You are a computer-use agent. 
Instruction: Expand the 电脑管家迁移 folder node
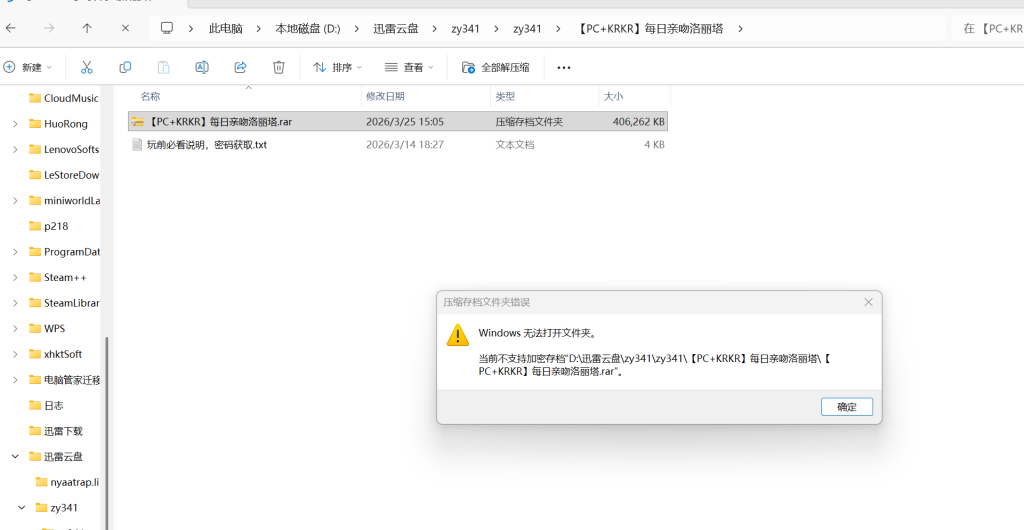[x=15, y=380]
